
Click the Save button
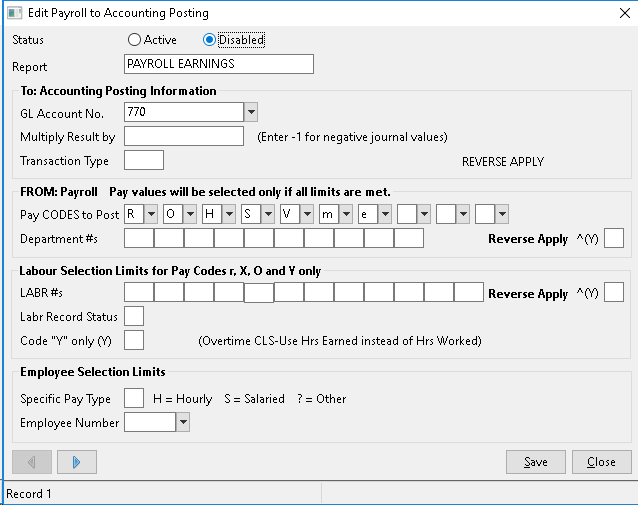pyautogui.click(x=535, y=462)
